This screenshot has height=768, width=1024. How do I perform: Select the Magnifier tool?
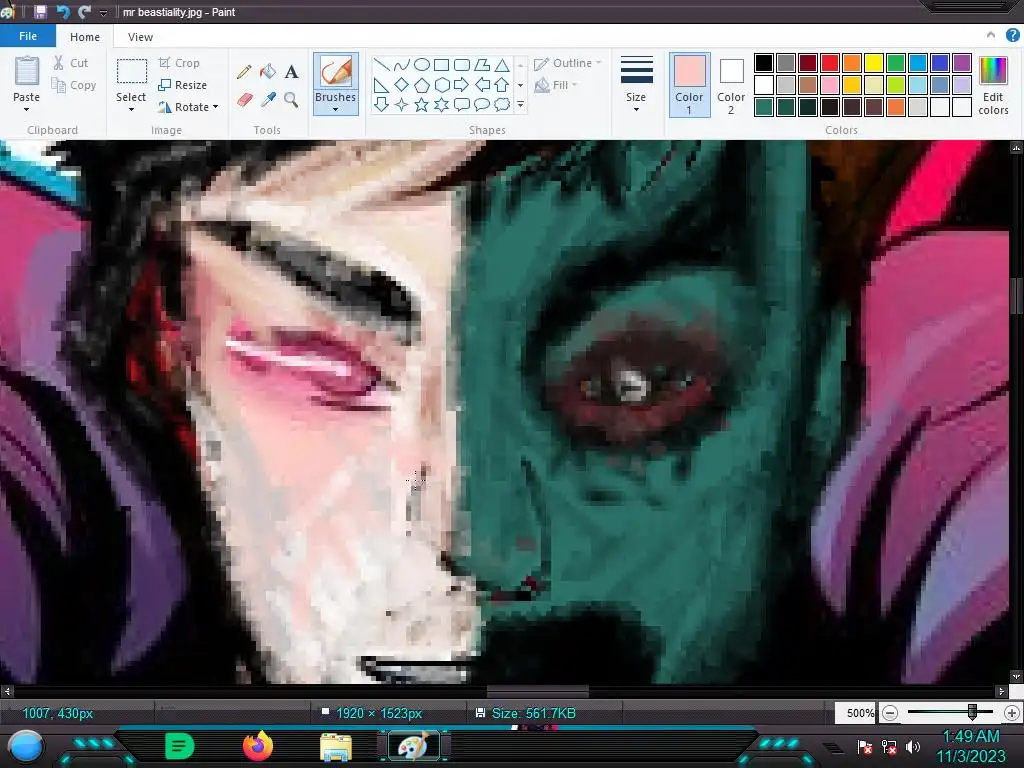click(x=291, y=99)
